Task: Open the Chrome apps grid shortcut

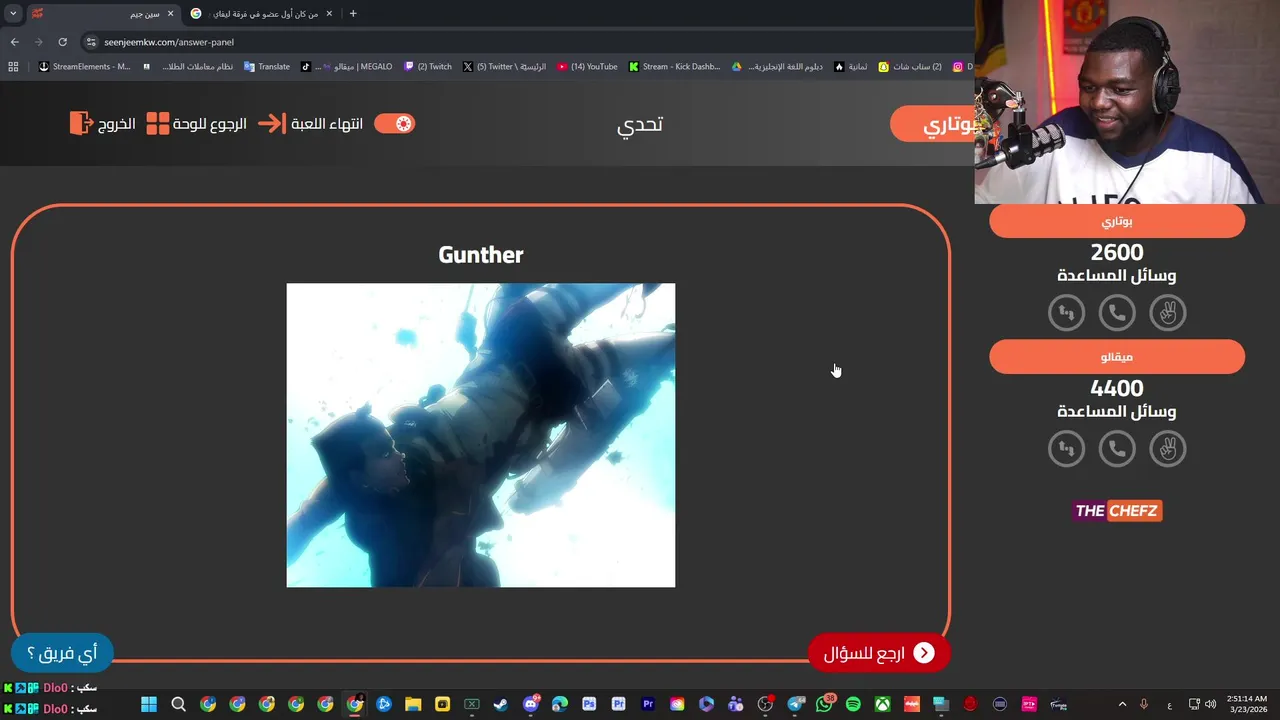Action: (13, 67)
